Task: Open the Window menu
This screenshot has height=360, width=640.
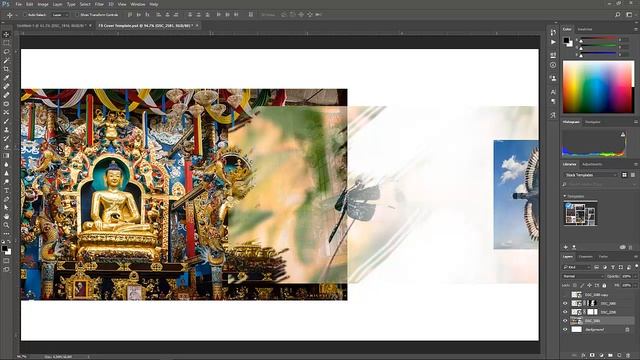Action: (x=138, y=4)
